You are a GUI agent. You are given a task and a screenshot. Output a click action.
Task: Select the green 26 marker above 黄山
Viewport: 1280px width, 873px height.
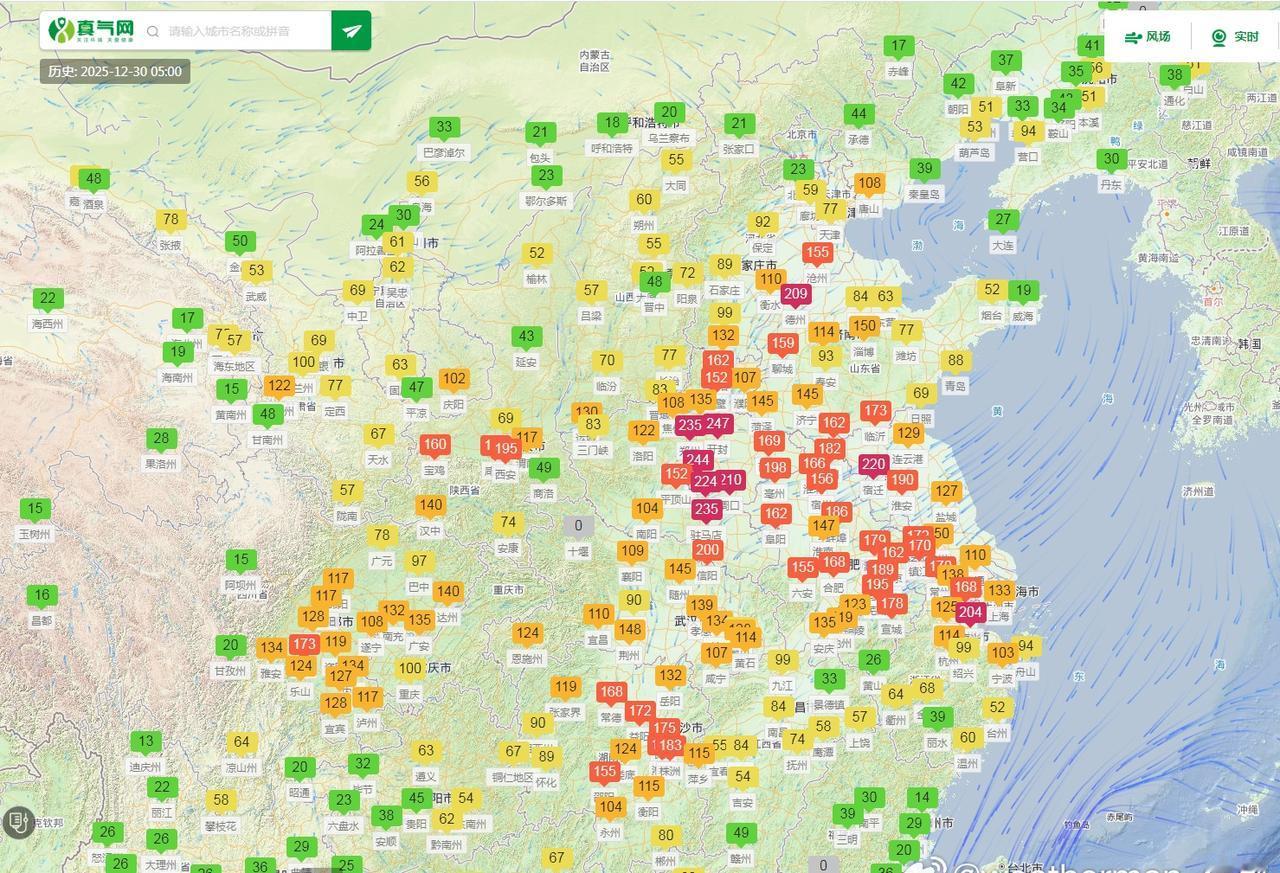pos(873,660)
